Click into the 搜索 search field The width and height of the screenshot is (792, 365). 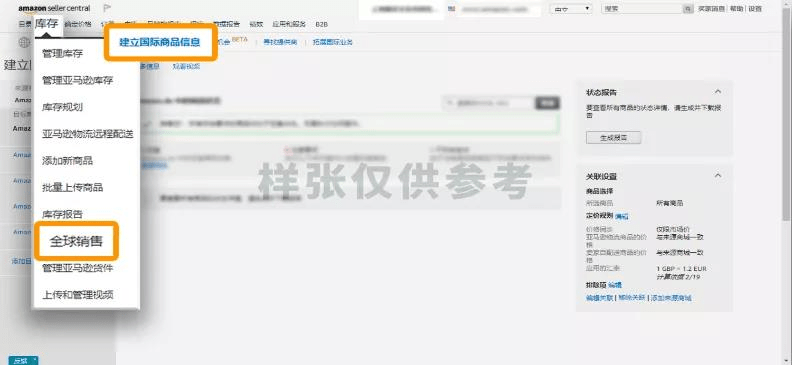coord(642,9)
